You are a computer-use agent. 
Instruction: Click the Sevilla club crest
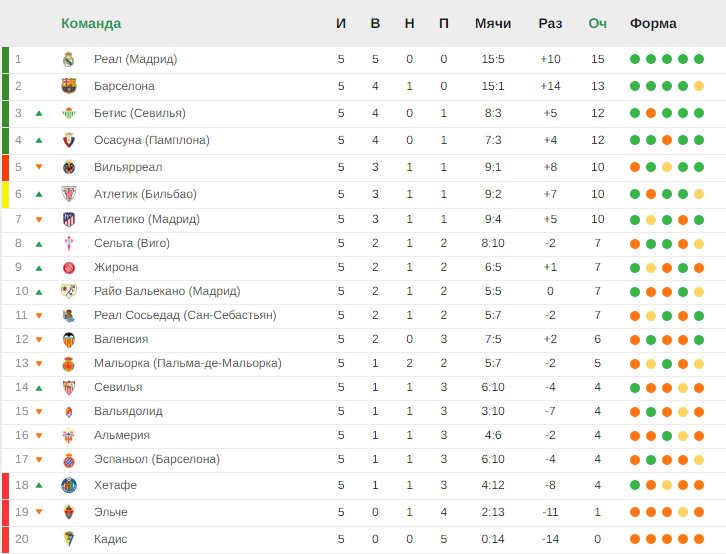[x=69, y=387]
